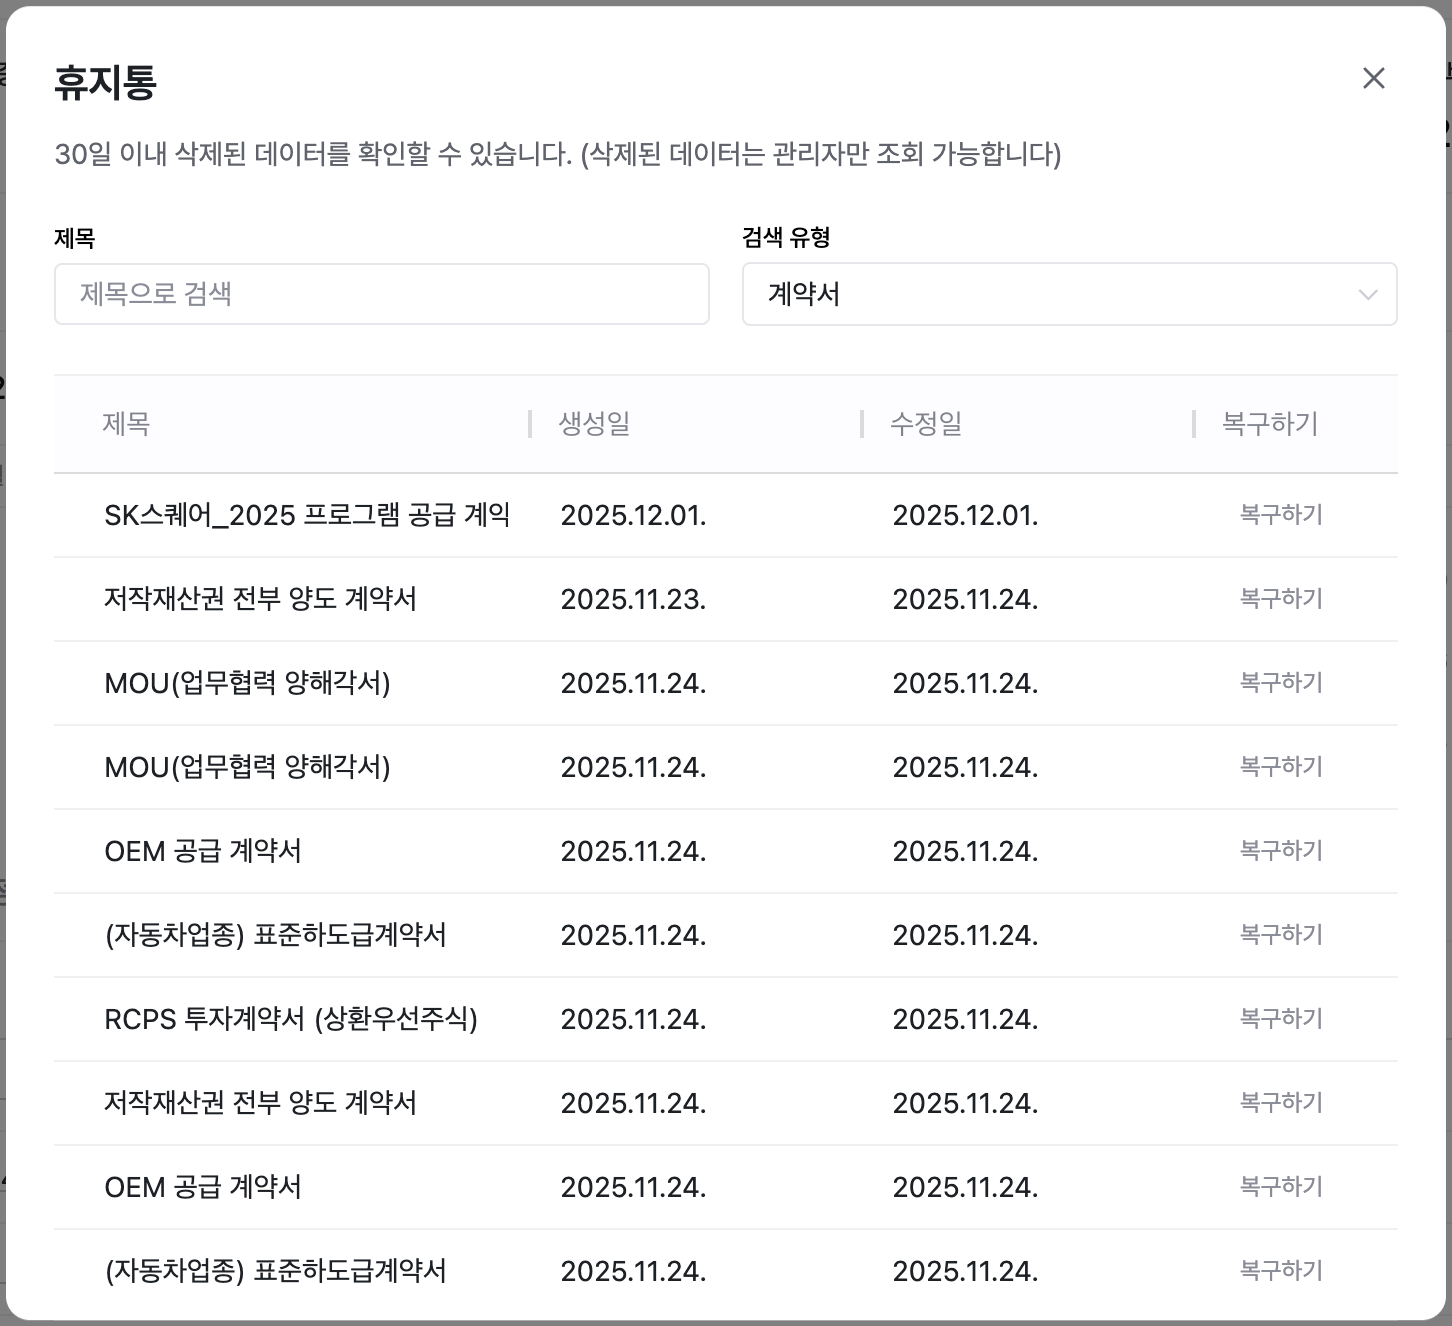
Task: Select the SK스퀘어_2025 프로그램 공급 계약 row title
Action: (307, 515)
